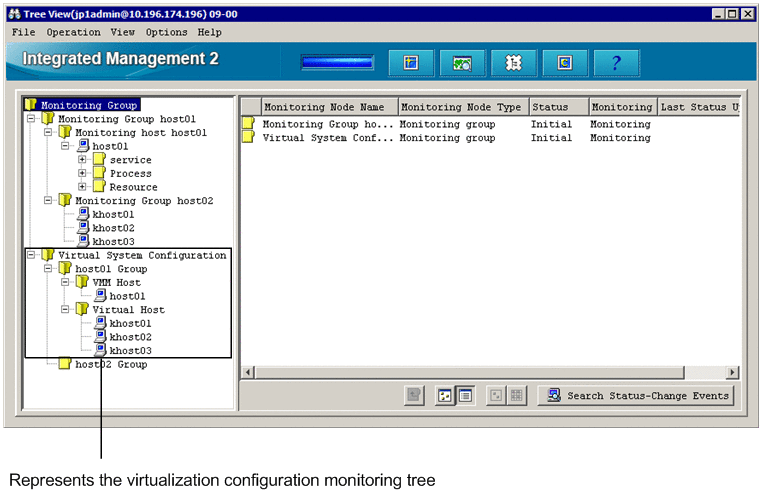Click the grayed-out up-level icon at bottom
Image resolution: width=762 pixels, height=494 pixels.
[414, 396]
